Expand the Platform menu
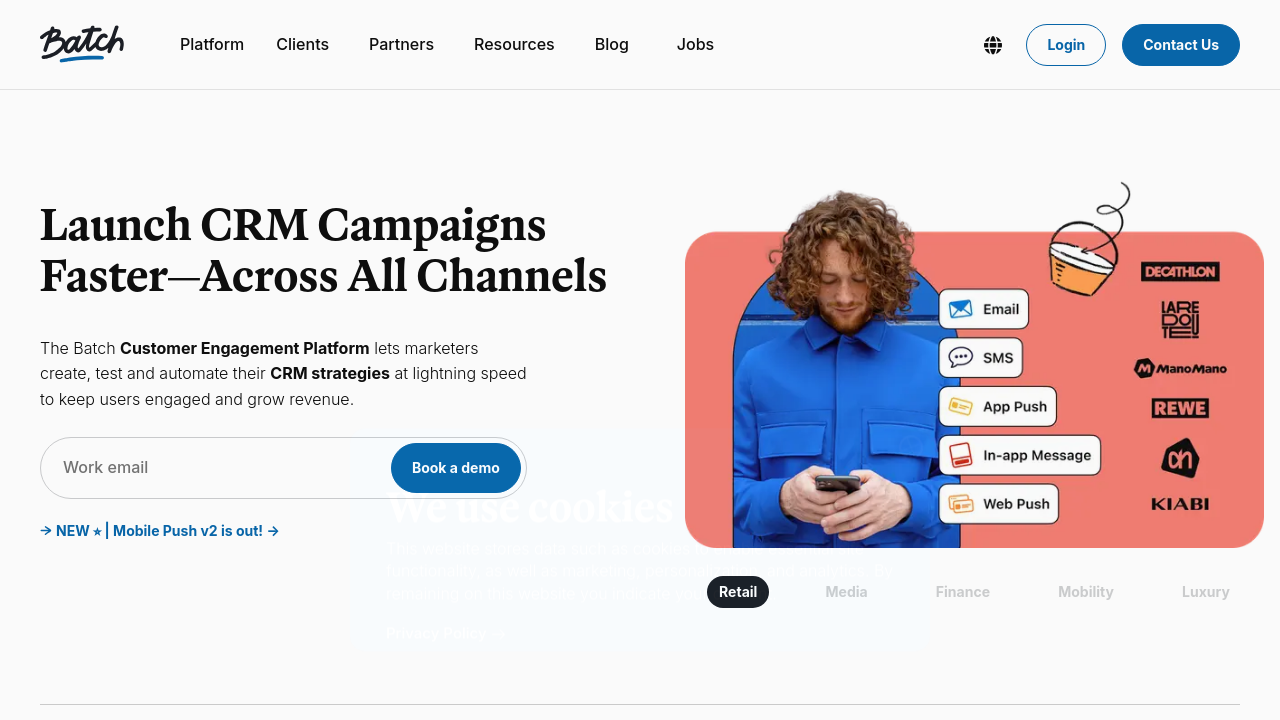This screenshot has width=1280, height=720. pos(212,45)
